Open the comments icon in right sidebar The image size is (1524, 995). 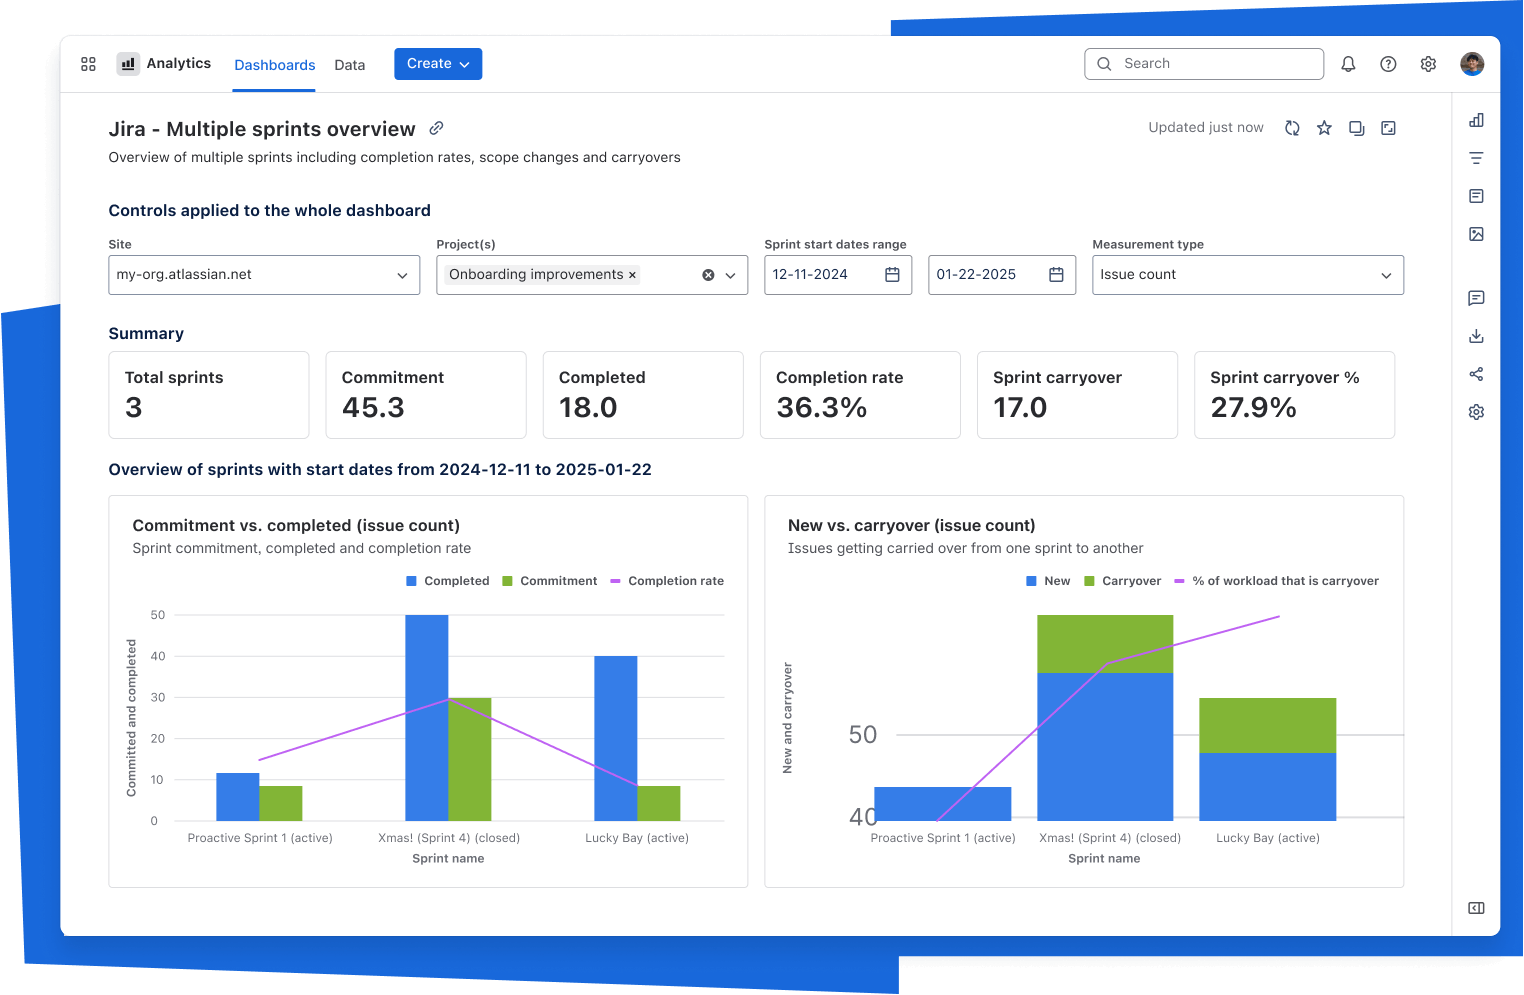click(x=1476, y=298)
